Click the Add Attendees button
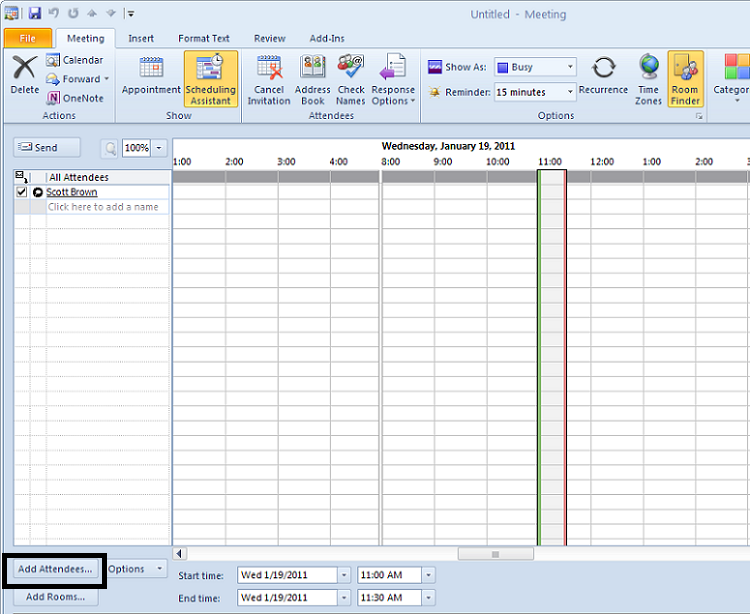The height and width of the screenshot is (614, 750). pyautogui.click(x=55, y=569)
